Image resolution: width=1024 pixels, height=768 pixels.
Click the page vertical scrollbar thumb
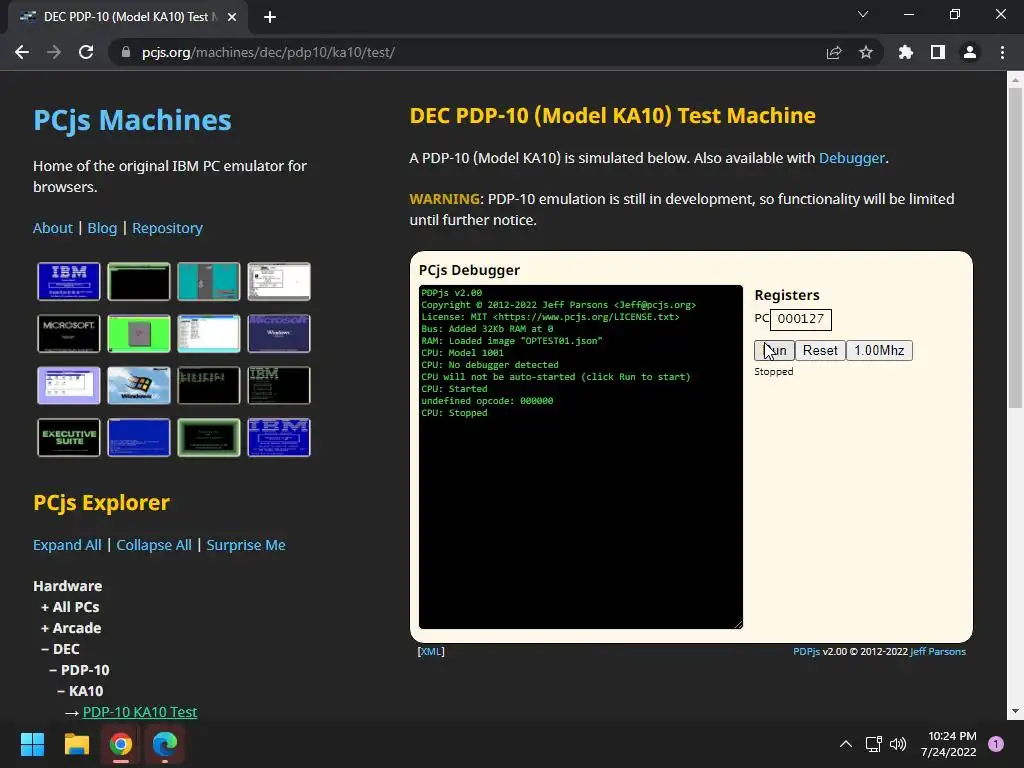point(1015,248)
